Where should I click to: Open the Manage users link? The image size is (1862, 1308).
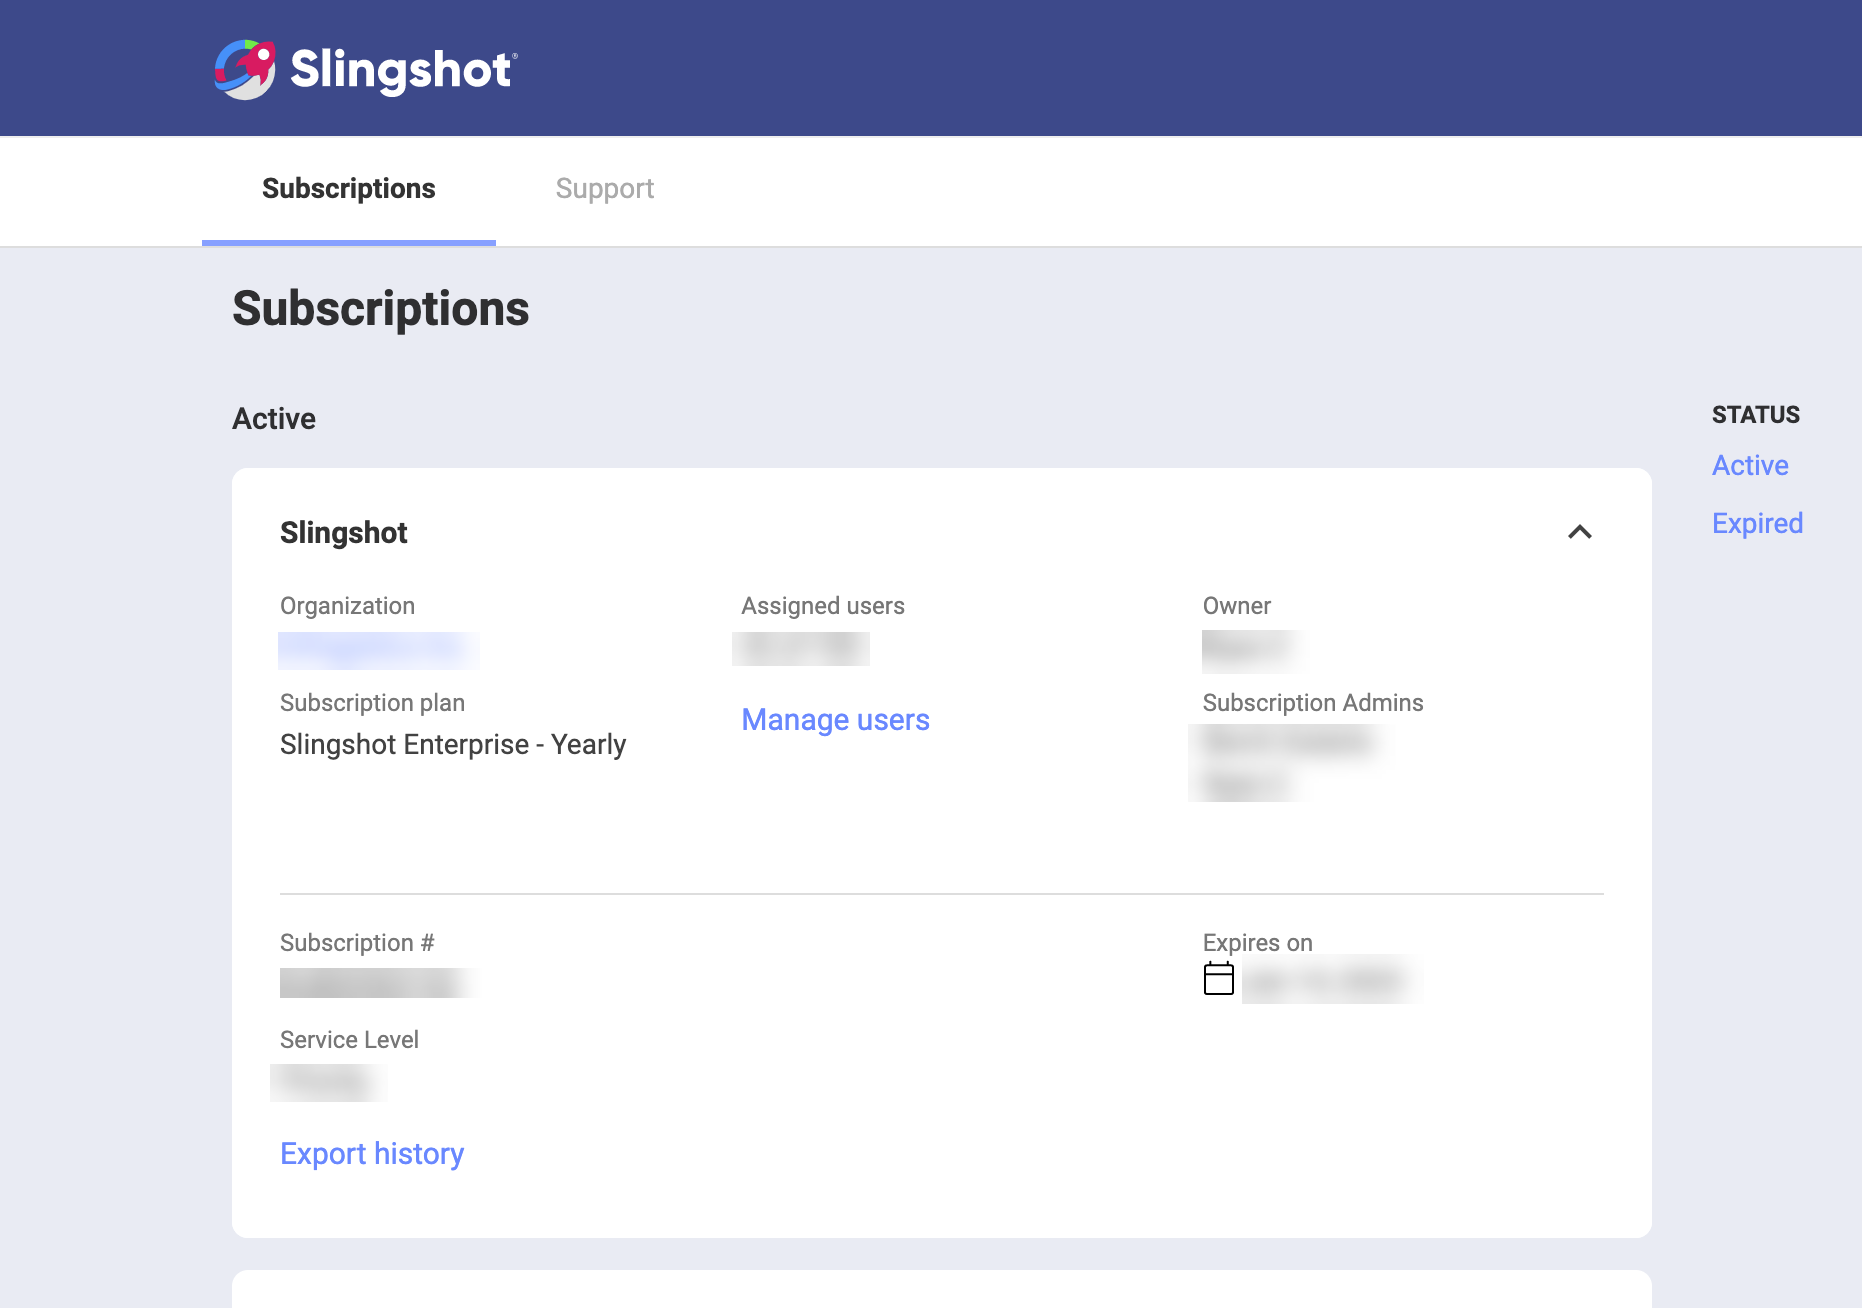click(x=836, y=720)
